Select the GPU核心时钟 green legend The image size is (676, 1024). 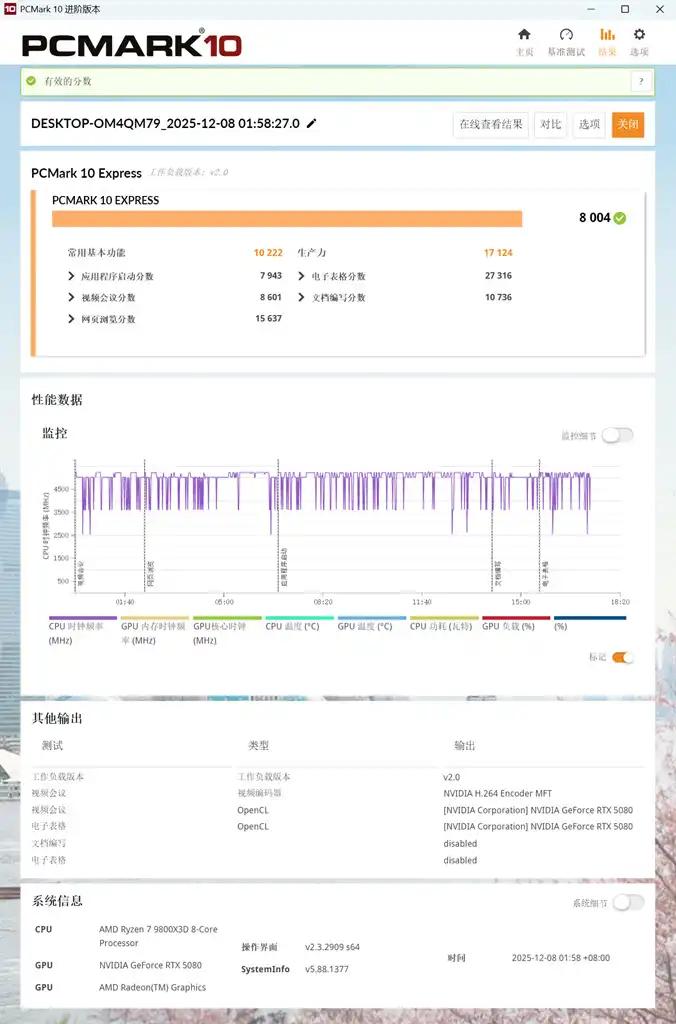tap(227, 629)
